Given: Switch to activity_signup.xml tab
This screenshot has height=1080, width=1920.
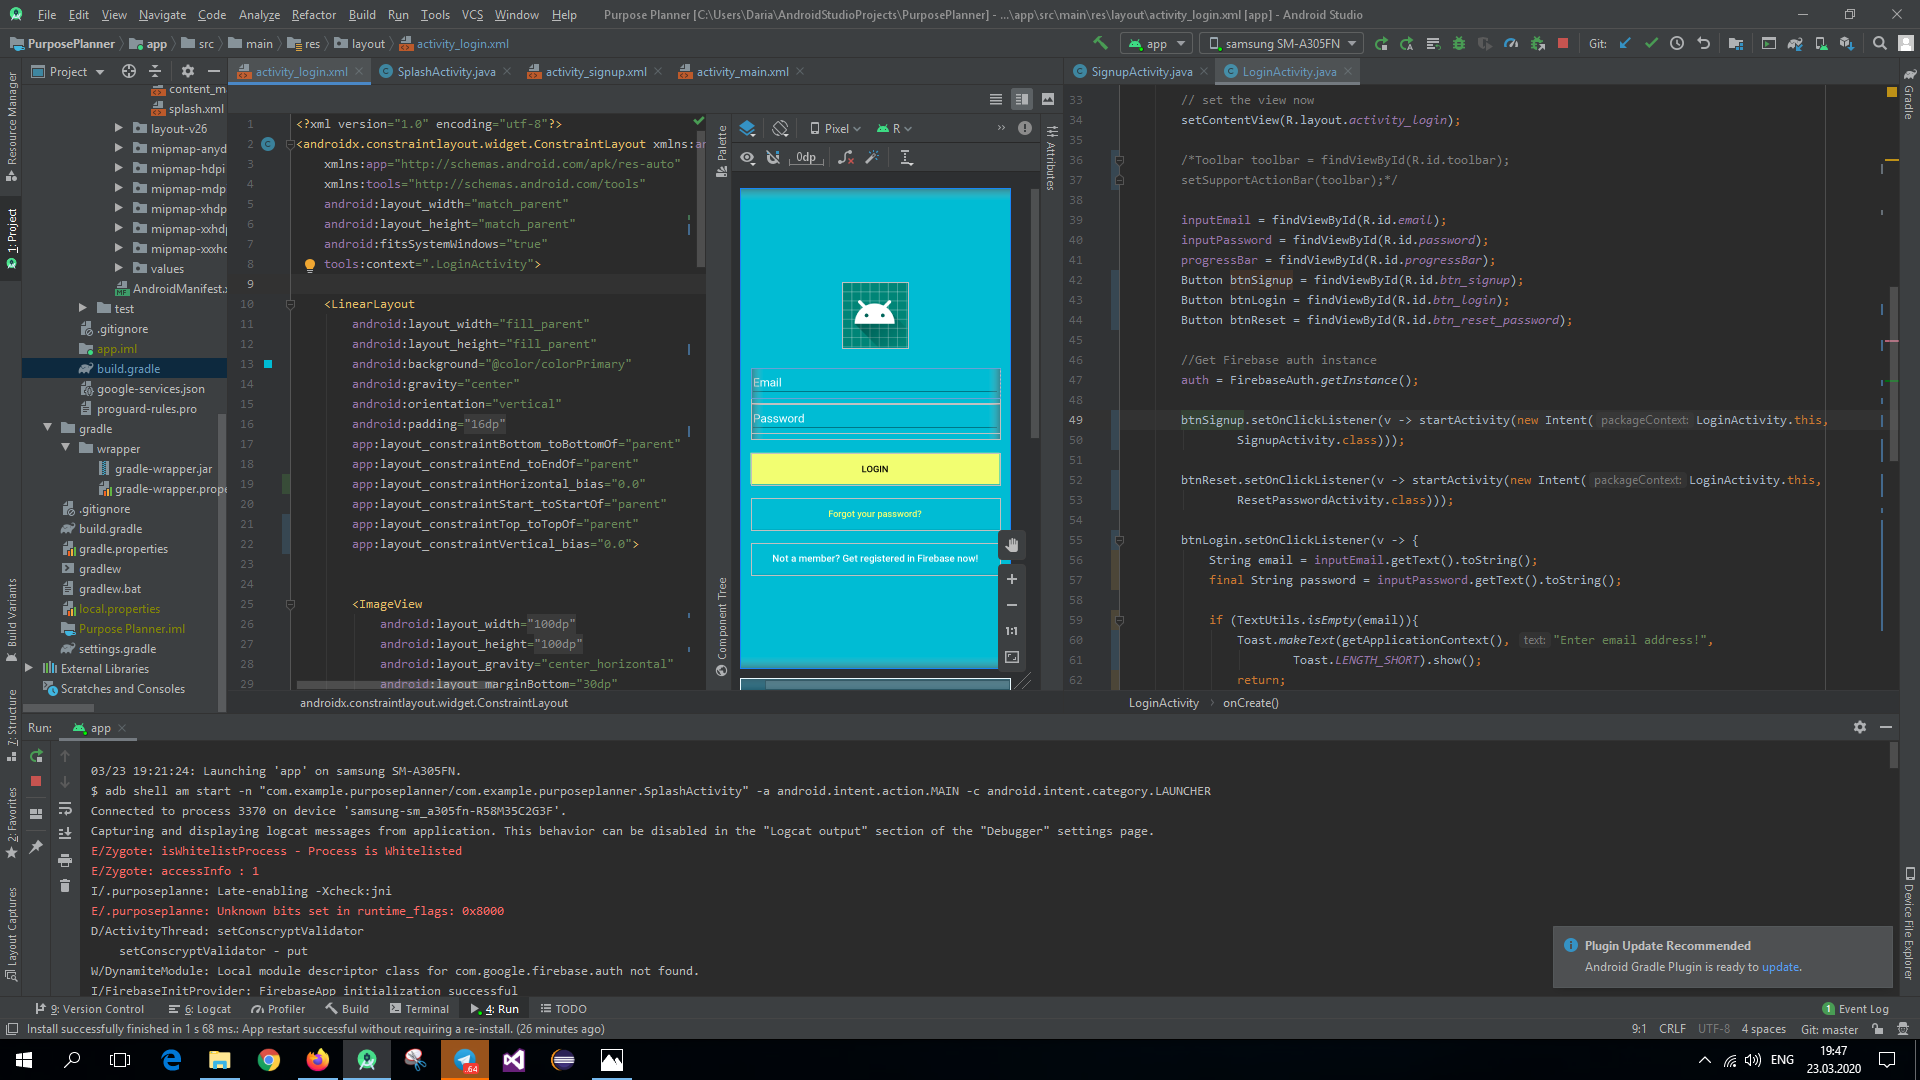Looking at the screenshot, I should [595, 71].
